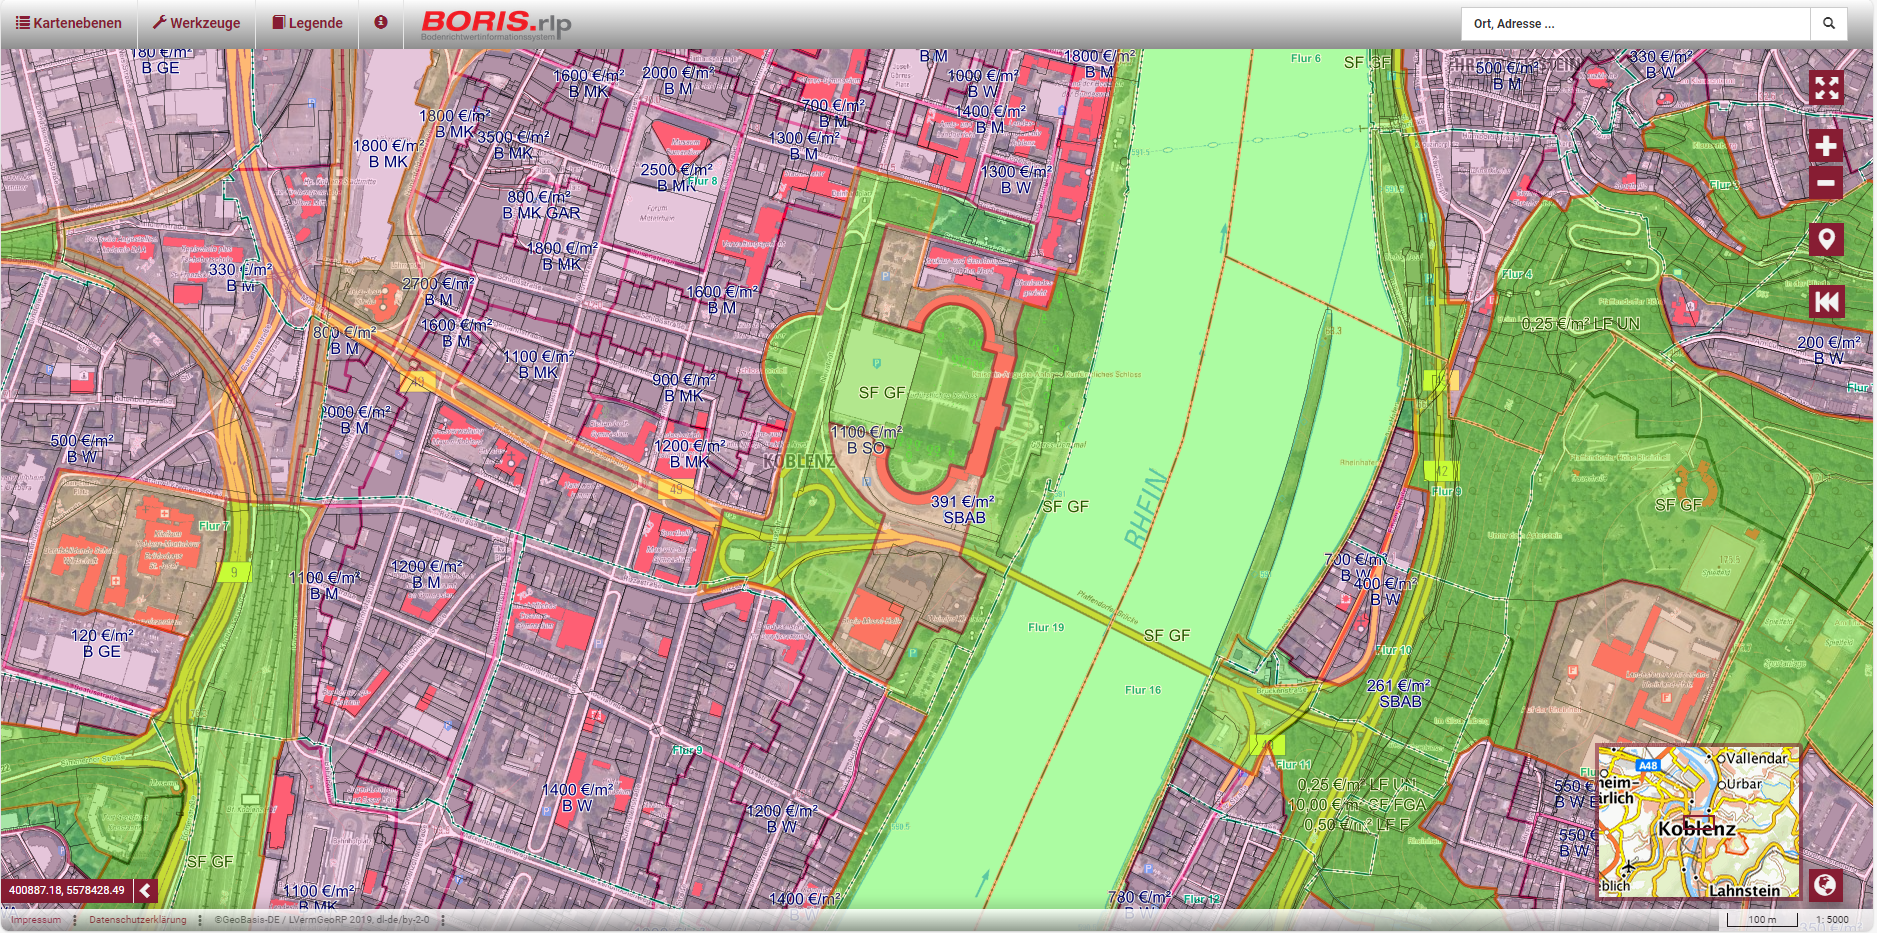
Task: Toggle the overview map globe icon
Action: click(1826, 885)
